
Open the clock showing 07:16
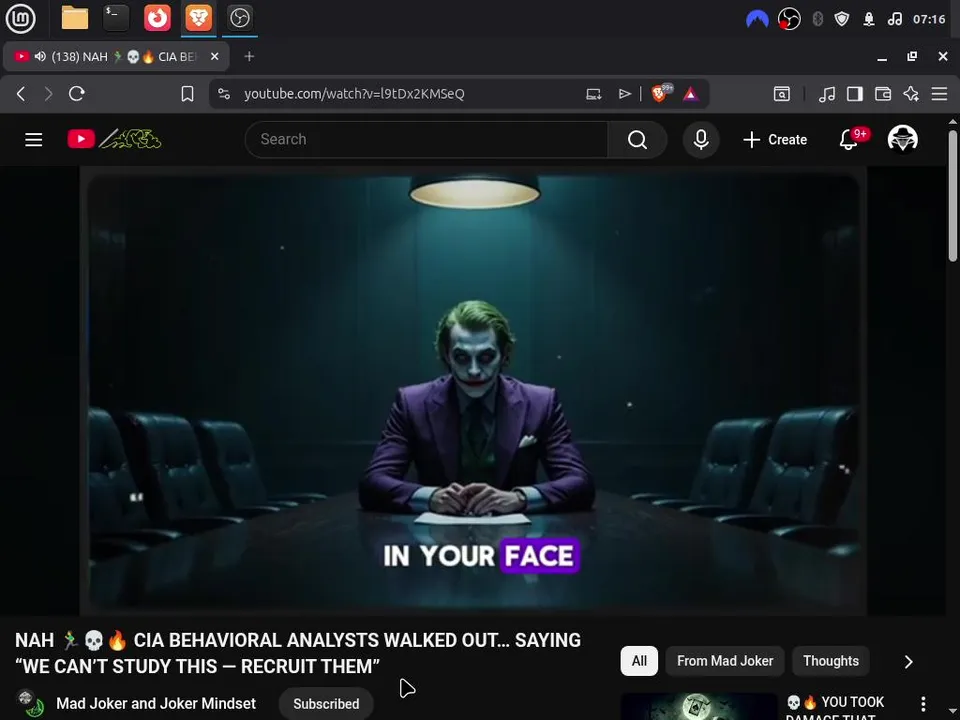click(929, 19)
